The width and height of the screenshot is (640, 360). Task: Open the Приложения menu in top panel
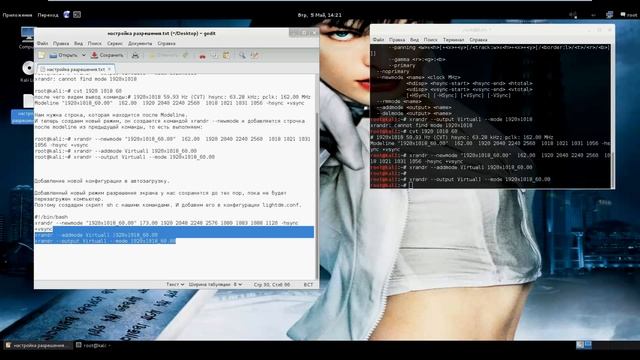(x=17, y=15)
